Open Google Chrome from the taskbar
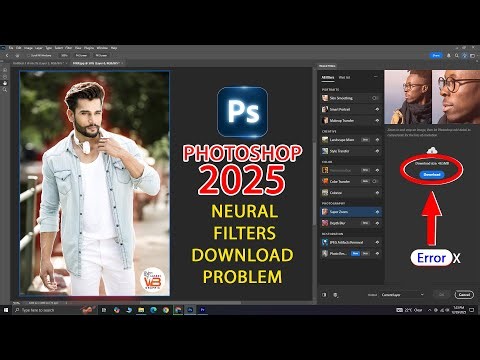The height and width of the screenshot is (360, 480). pyautogui.click(x=166, y=310)
